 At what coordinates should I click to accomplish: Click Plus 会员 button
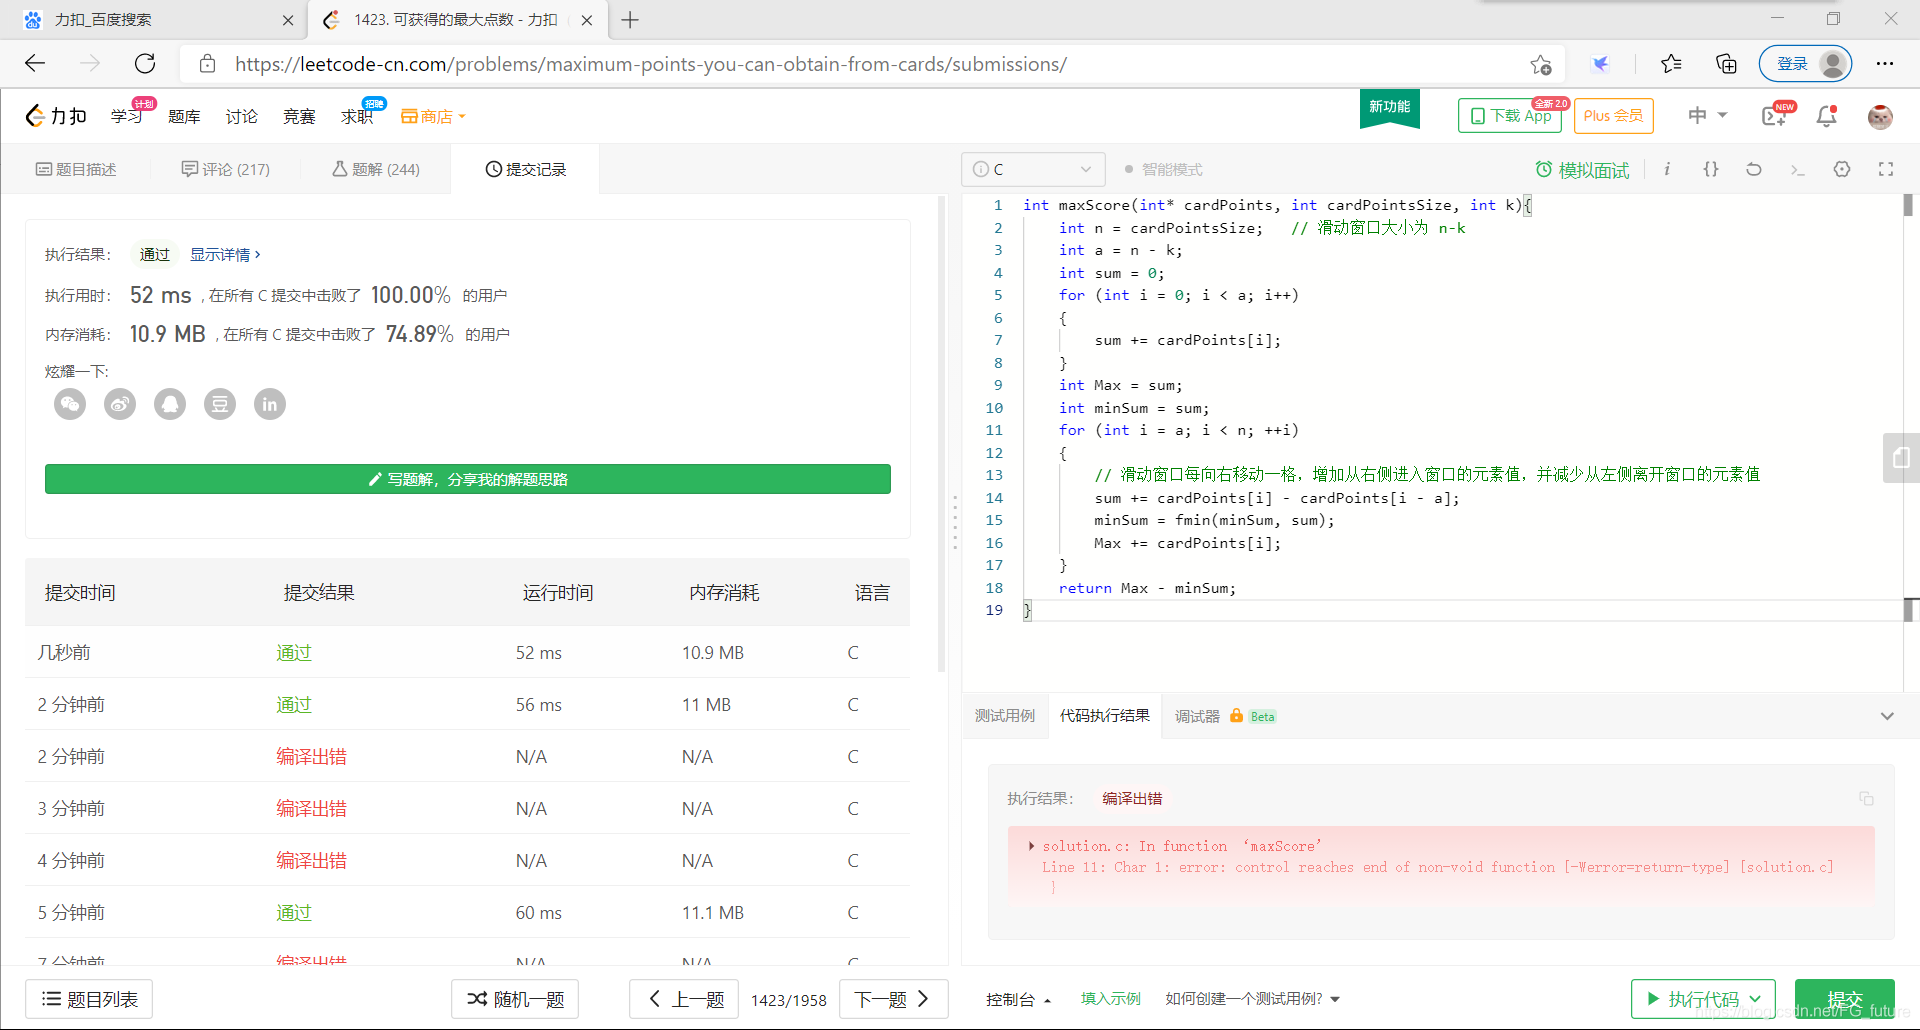click(x=1614, y=116)
